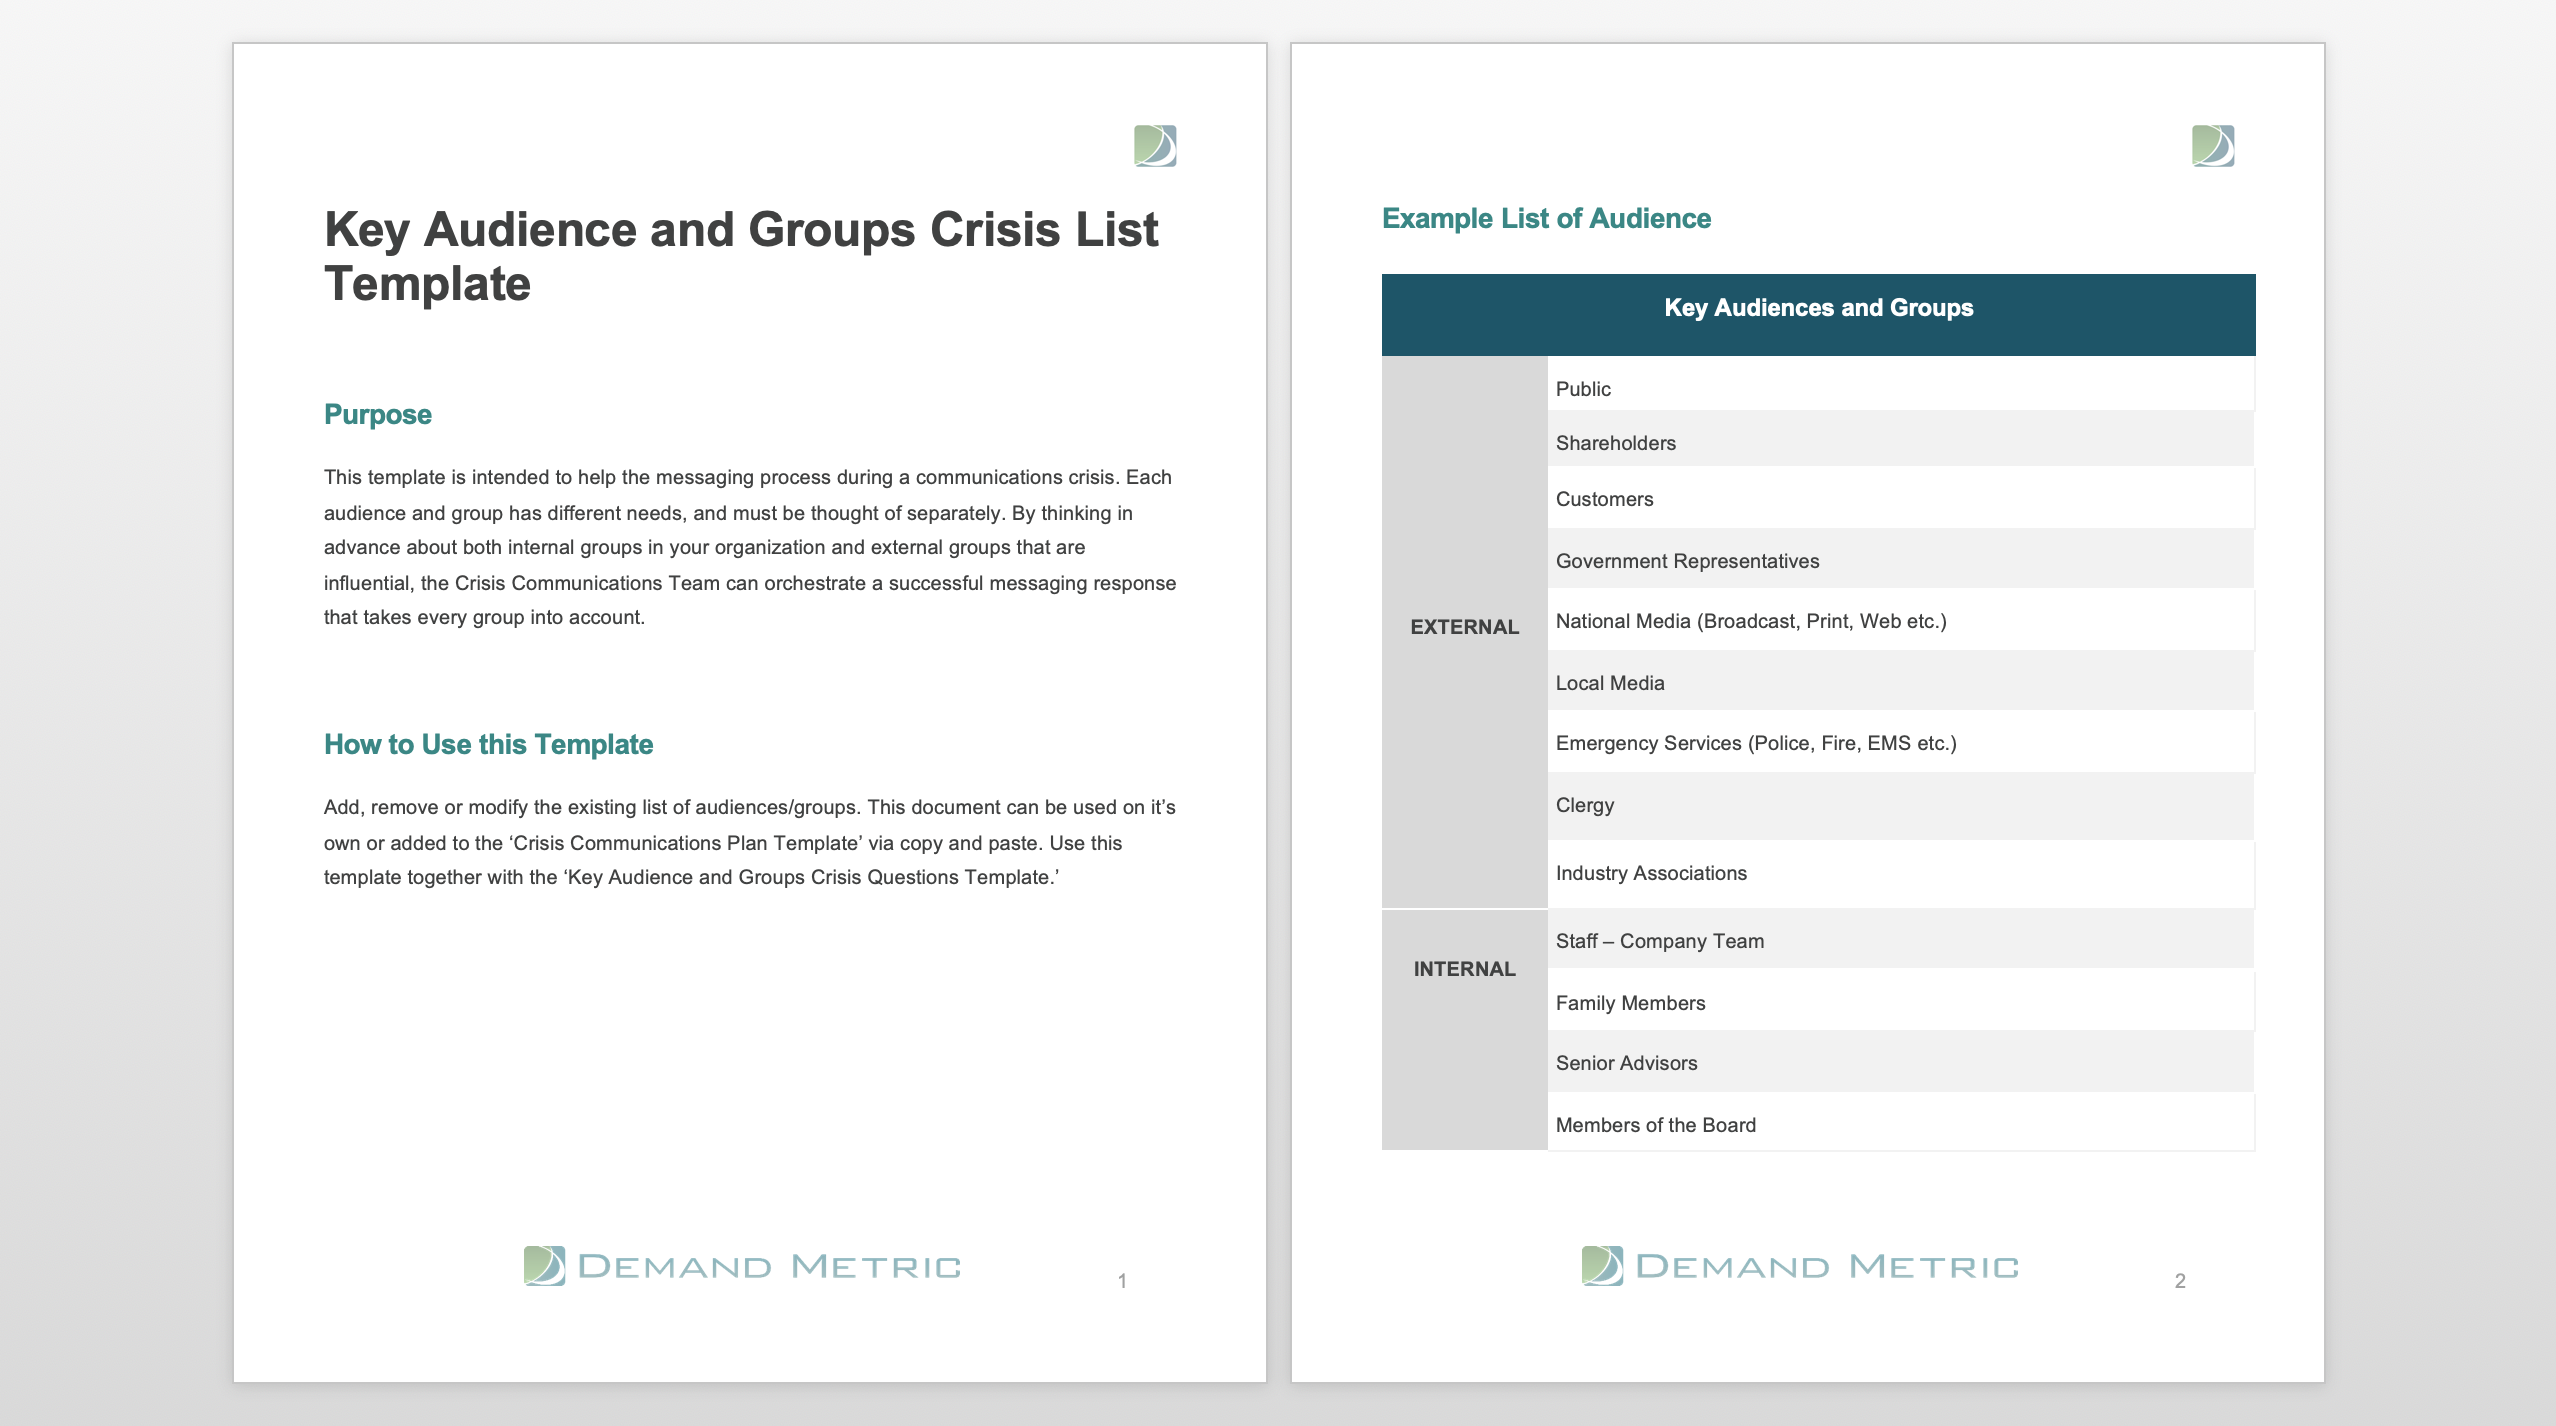The image size is (2556, 1426).
Task: Click the 'Example List of Audience' heading
Action: coord(1546,218)
